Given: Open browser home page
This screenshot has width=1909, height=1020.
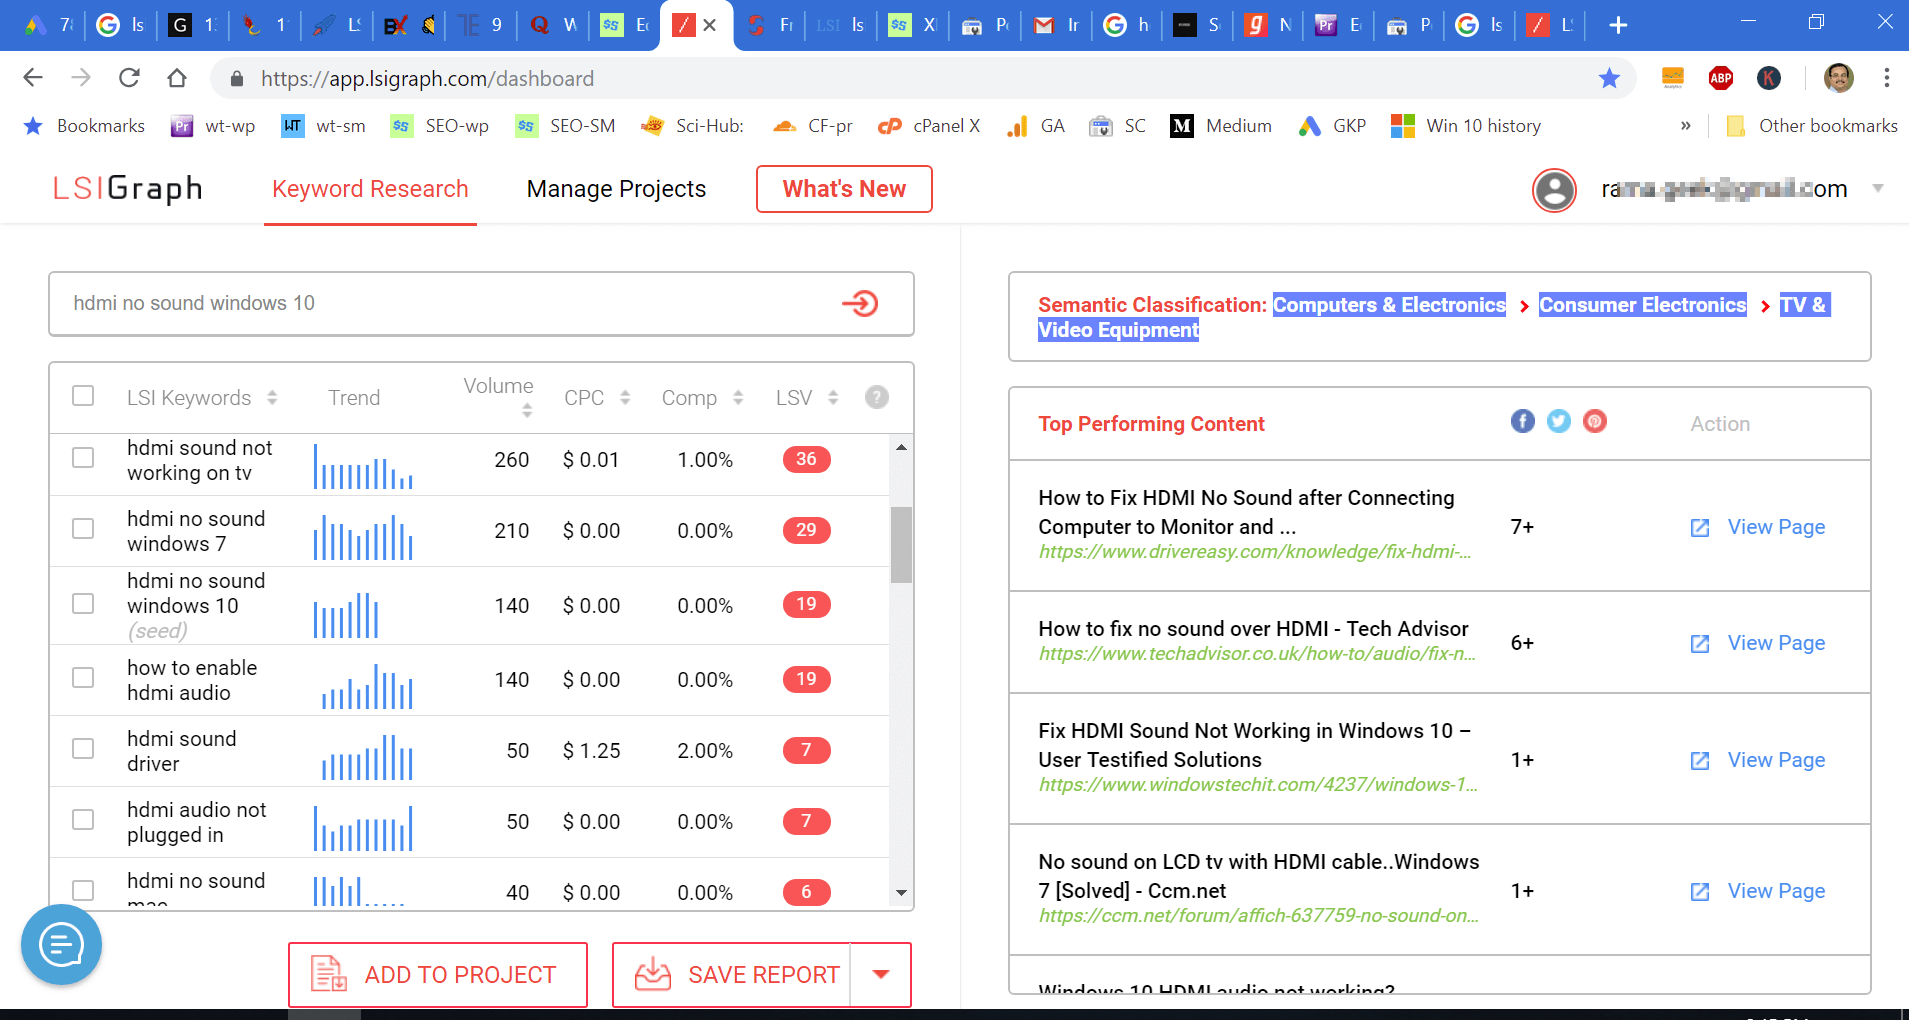Looking at the screenshot, I should (x=177, y=78).
